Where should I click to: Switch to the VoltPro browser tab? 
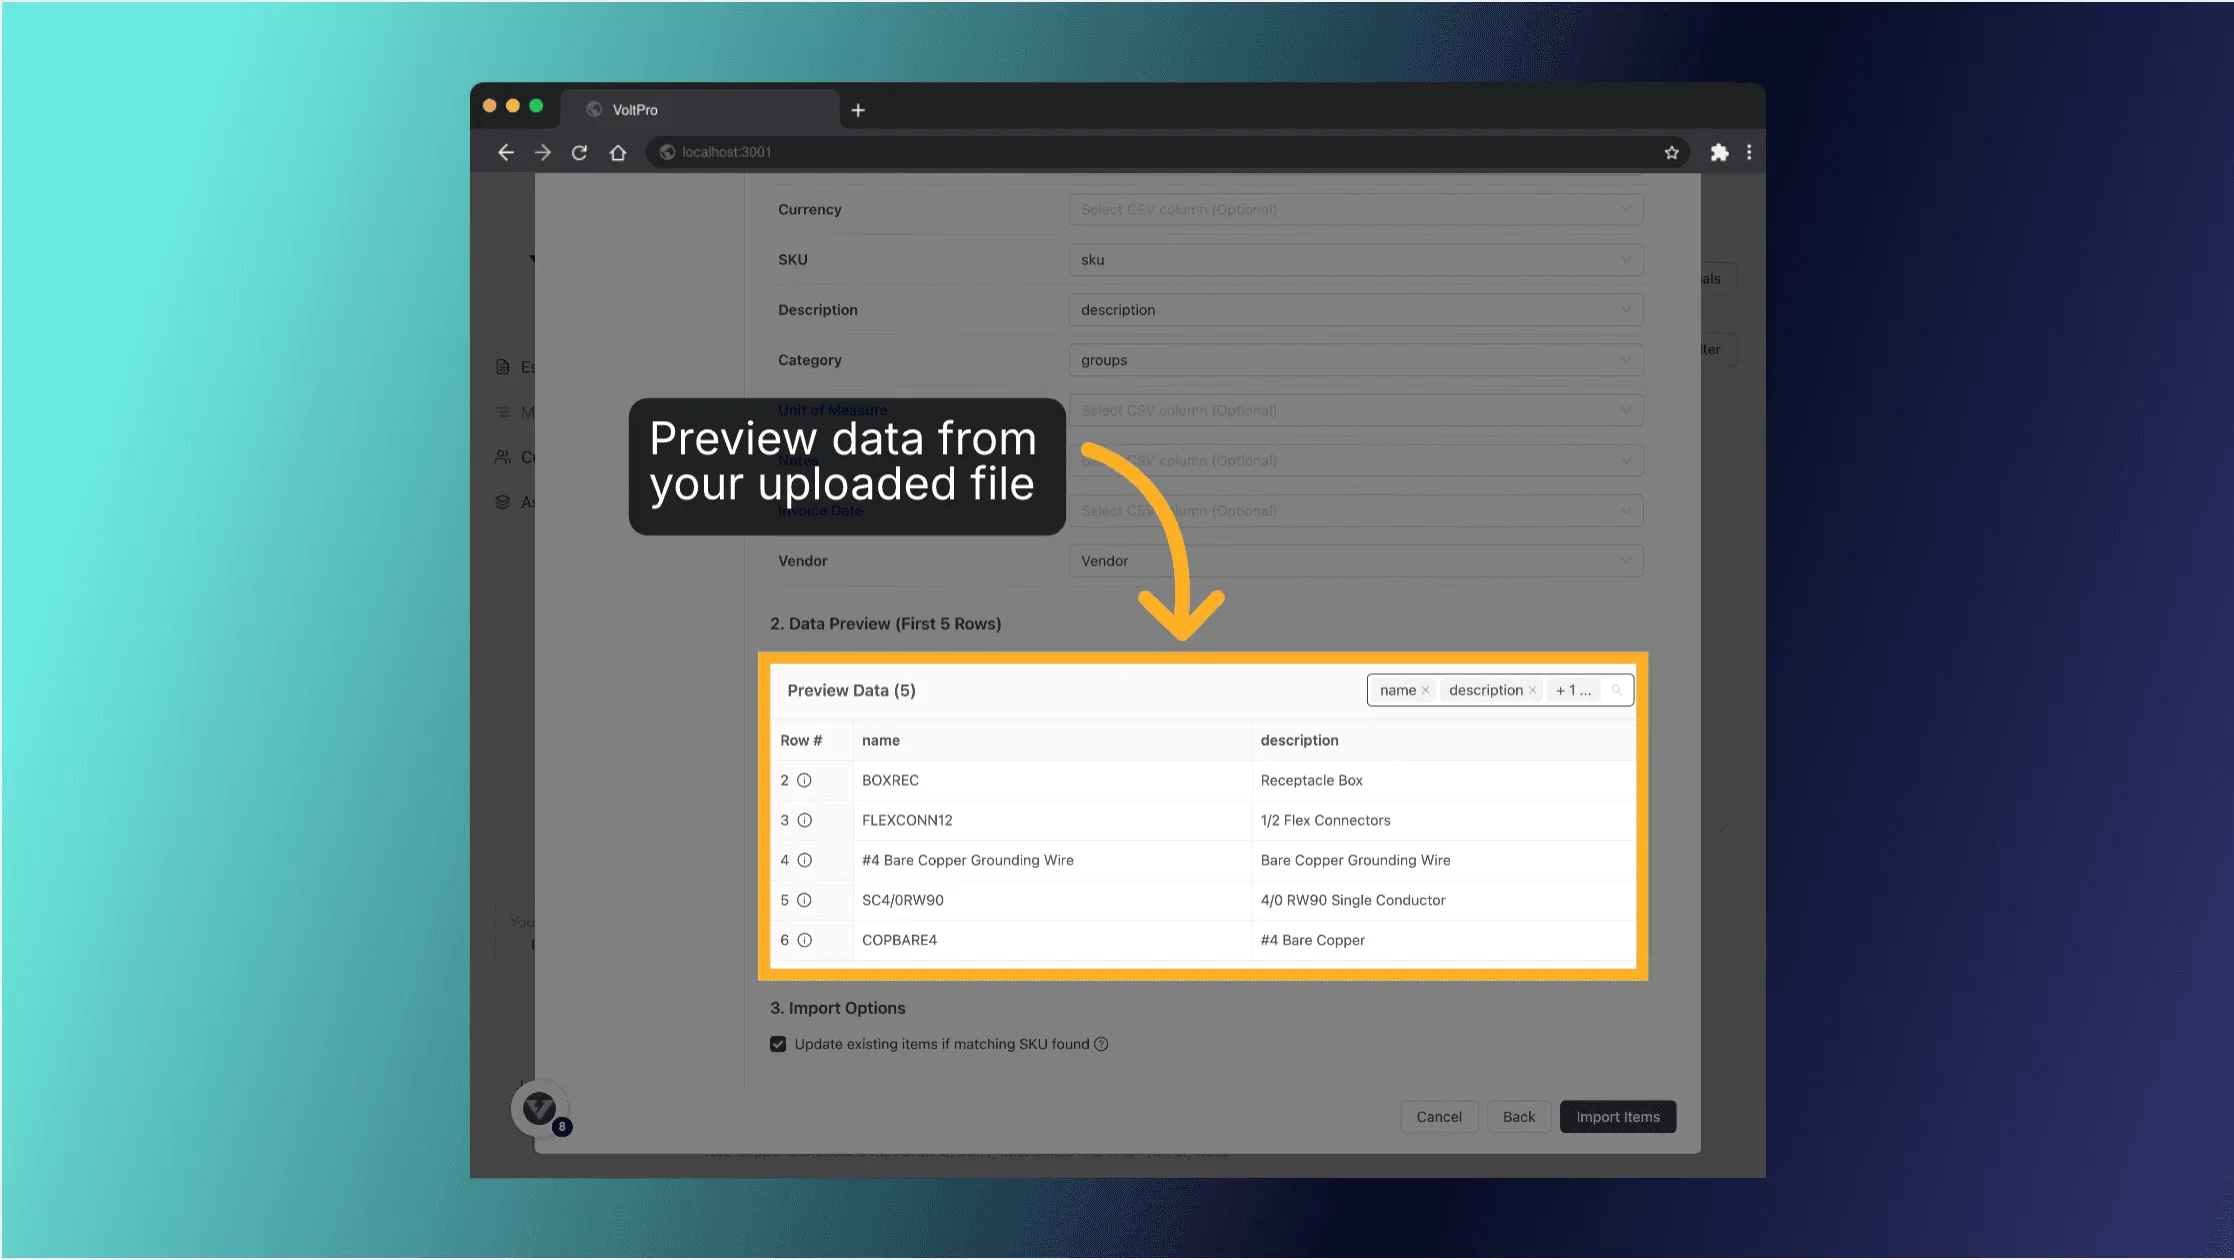pos(636,110)
